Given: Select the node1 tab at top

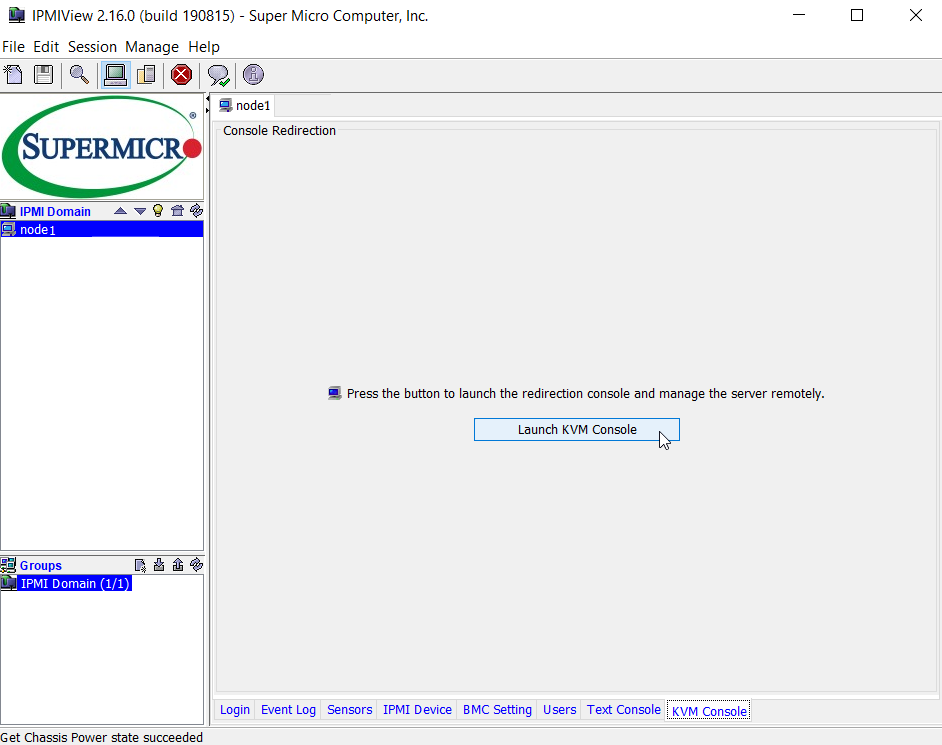Looking at the screenshot, I should tap(245, 106).
